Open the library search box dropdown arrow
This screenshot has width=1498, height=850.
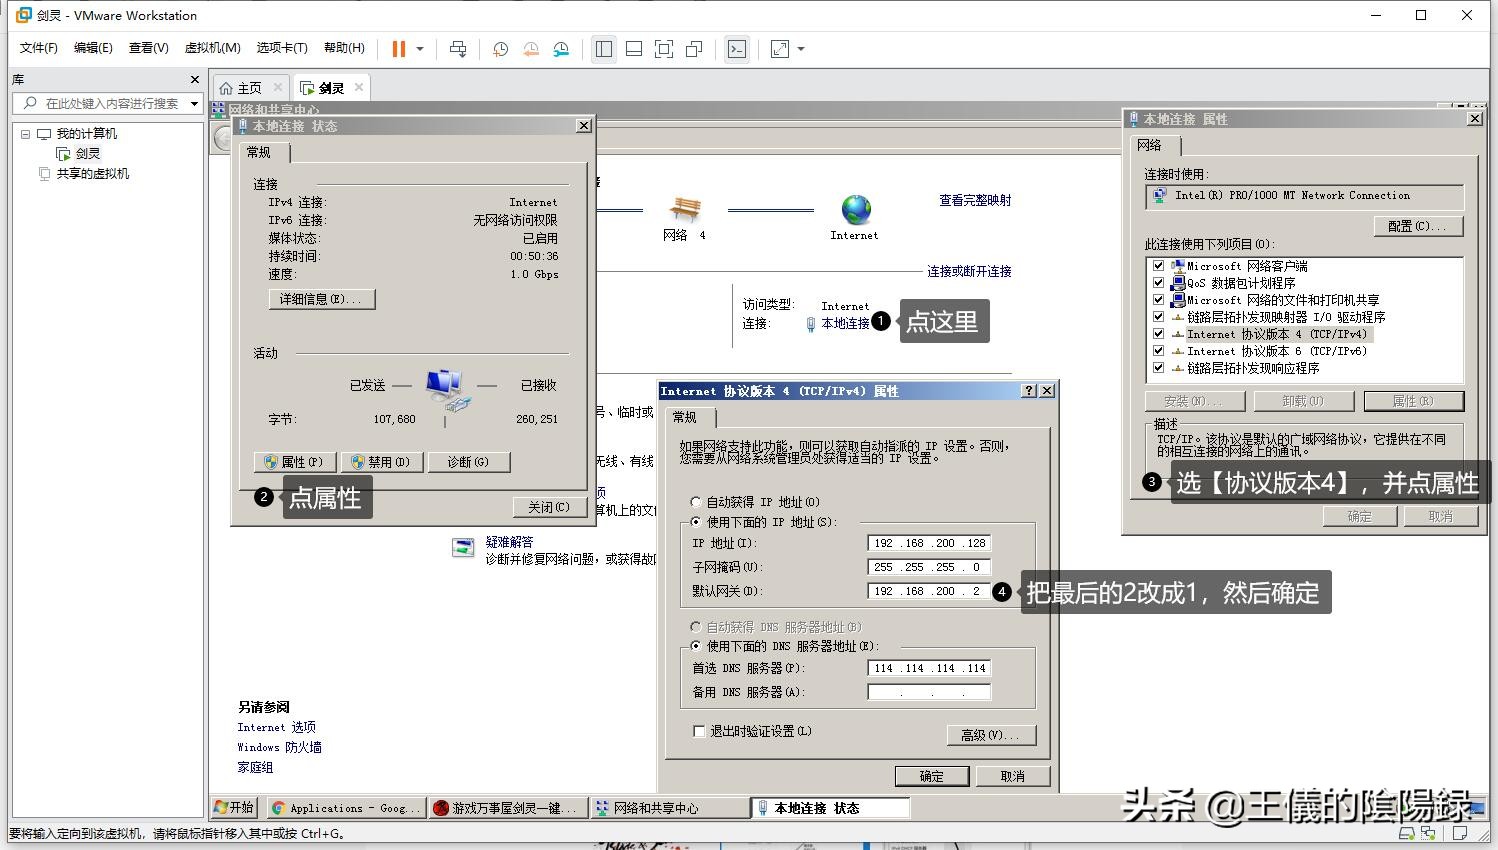tap(194, 104)
